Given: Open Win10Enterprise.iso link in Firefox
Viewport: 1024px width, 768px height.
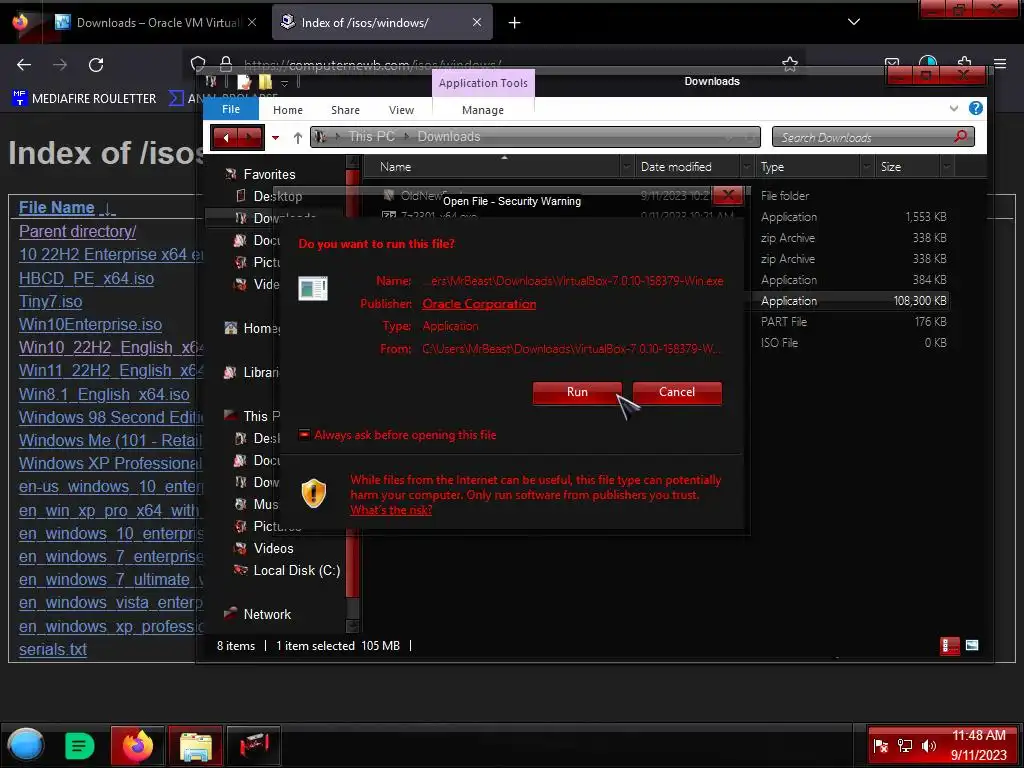Looking at the screenshot, I should click(90, 325).
